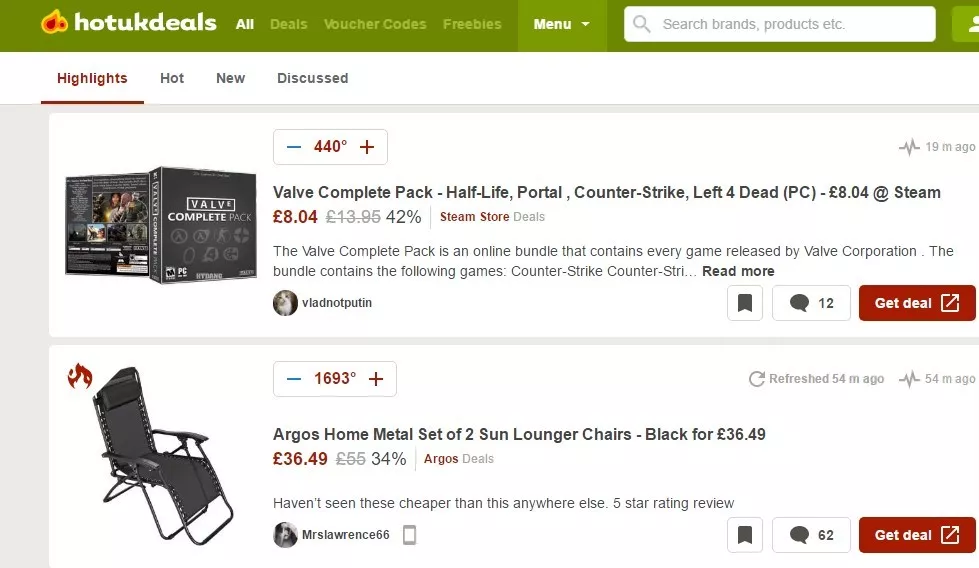Vote cold on Valve Complete Pack deal
Screen dimensions: 979x568
(293, 147)
